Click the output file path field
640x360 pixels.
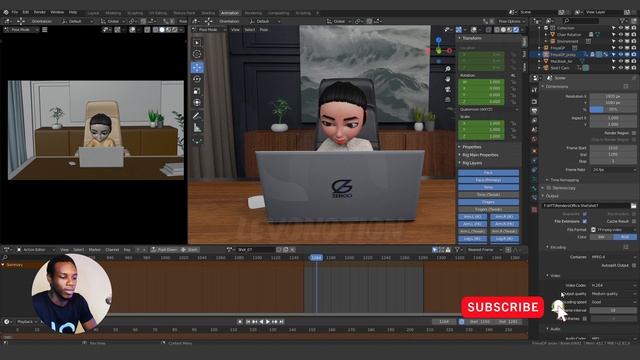(586, 206)
